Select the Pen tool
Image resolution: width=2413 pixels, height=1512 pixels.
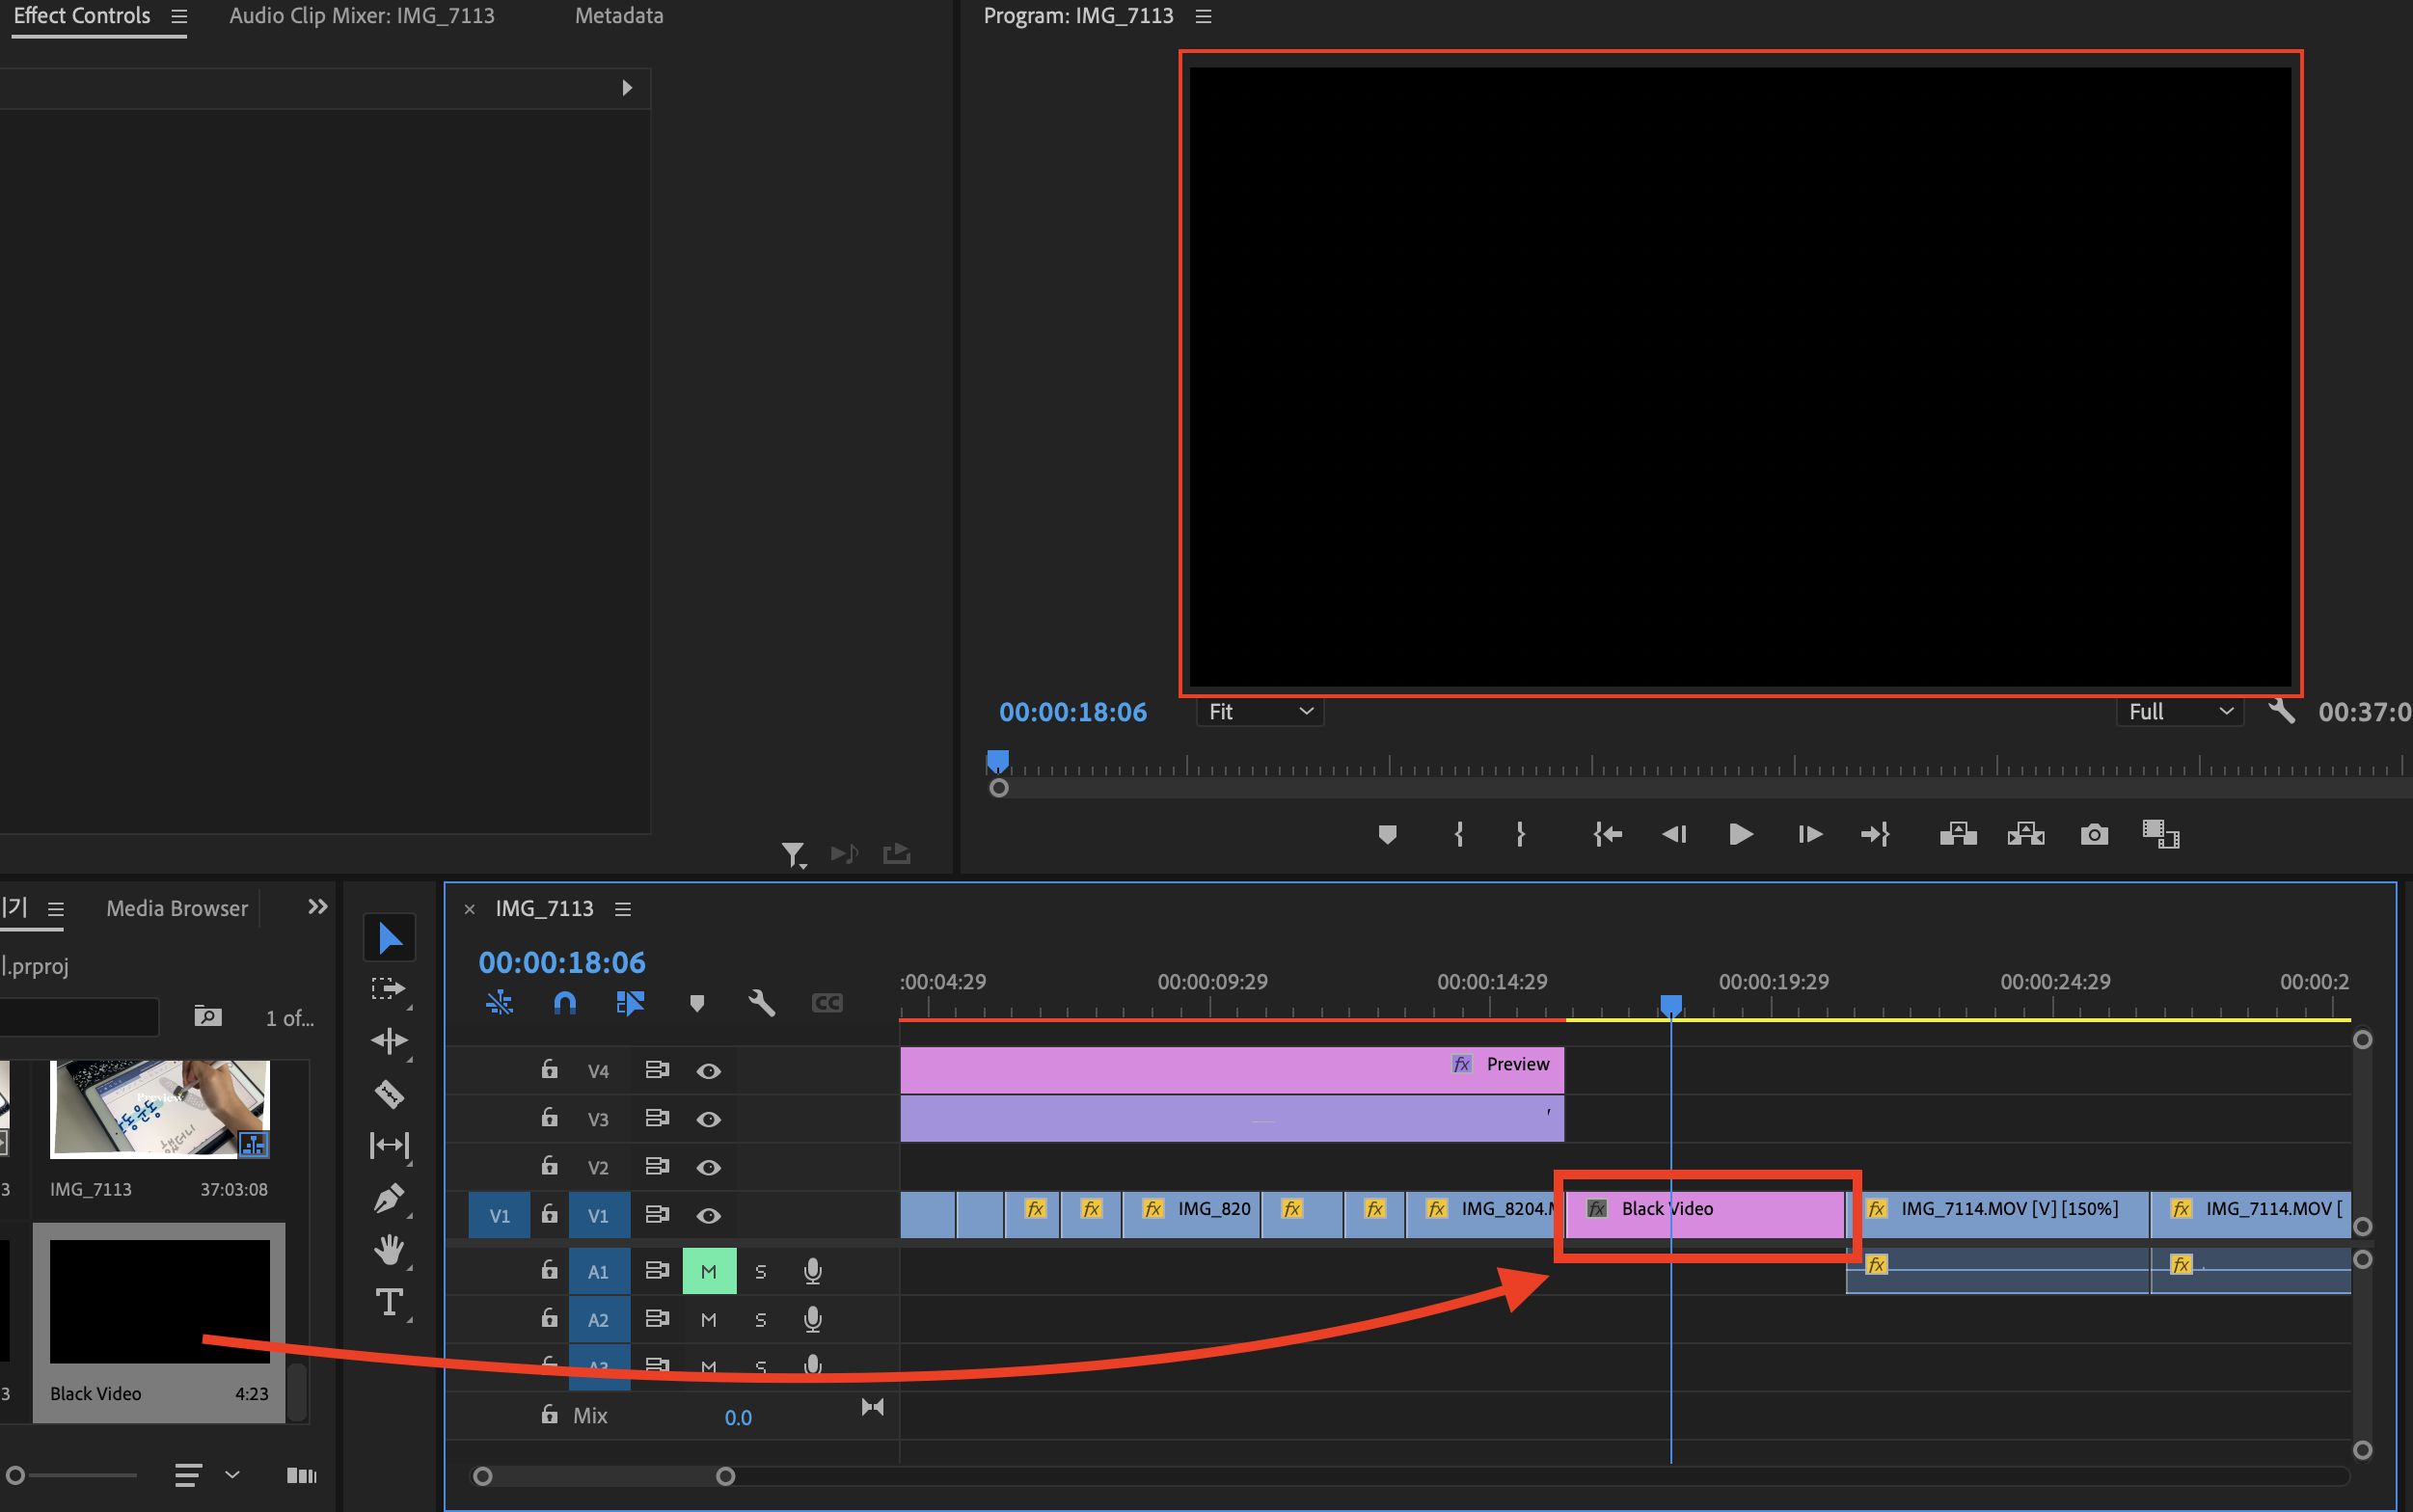click(389, 1197)
